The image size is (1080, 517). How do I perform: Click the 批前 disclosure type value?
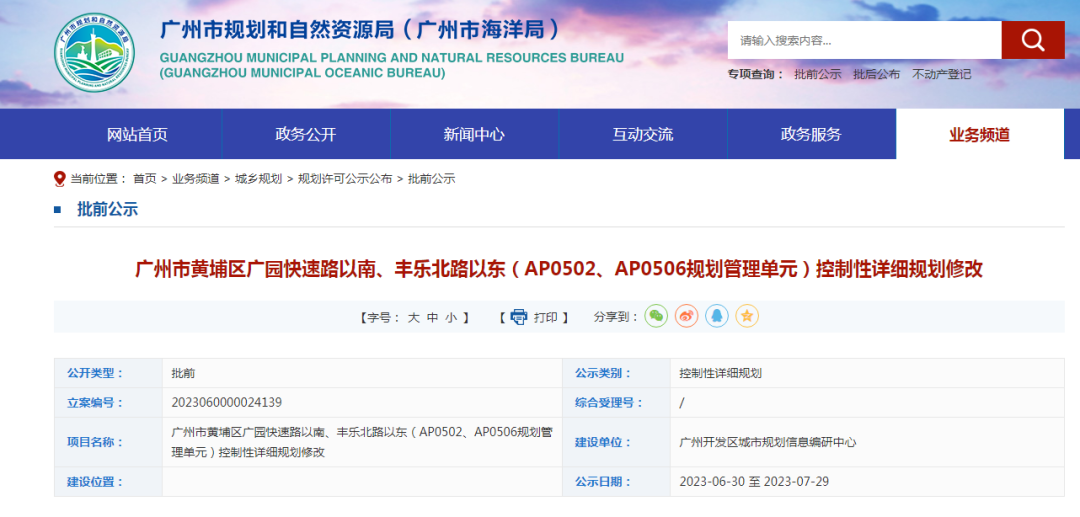pyautogui.click(x=183, y=373)
